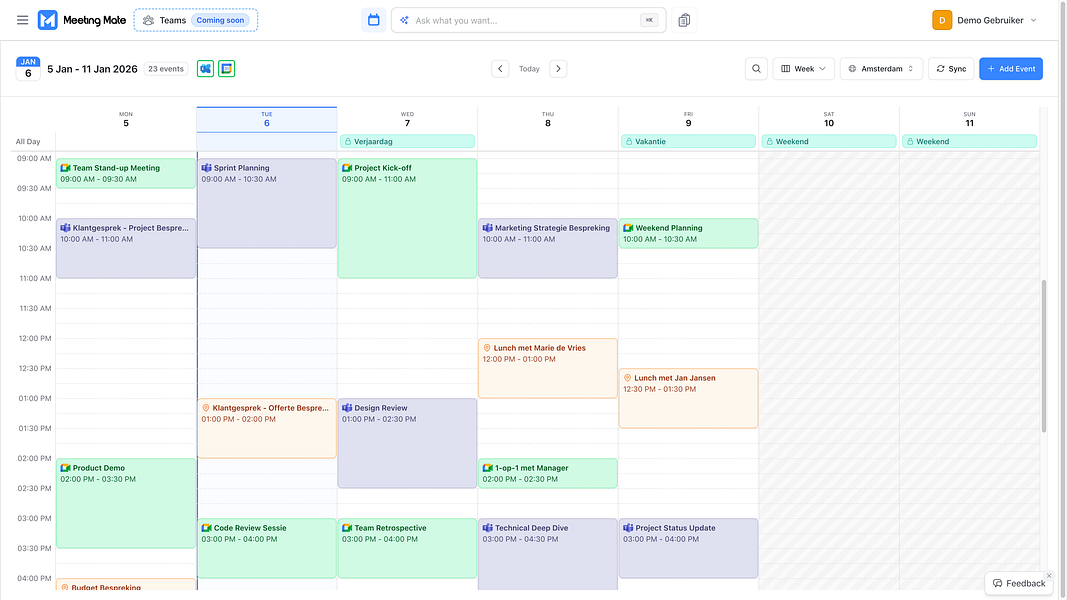This screenshot has width=1067, height=600.
Task: Open the Weekend Planning event
Action: point(689,233)
